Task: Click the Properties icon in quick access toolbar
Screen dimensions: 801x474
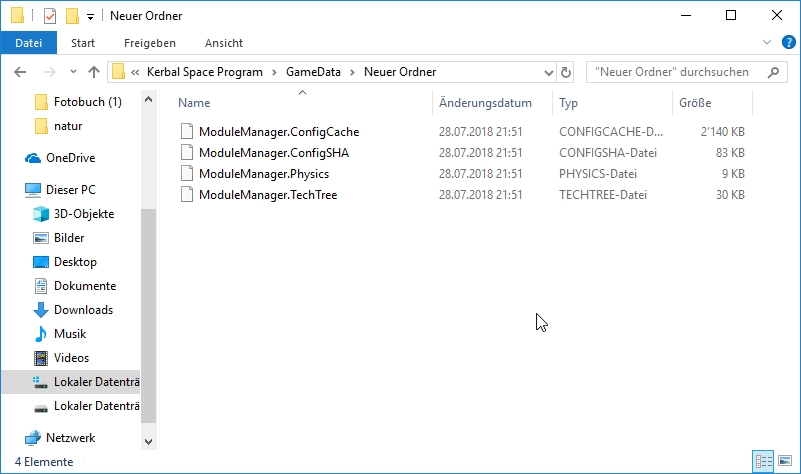Action: click(x=51, y=16)
